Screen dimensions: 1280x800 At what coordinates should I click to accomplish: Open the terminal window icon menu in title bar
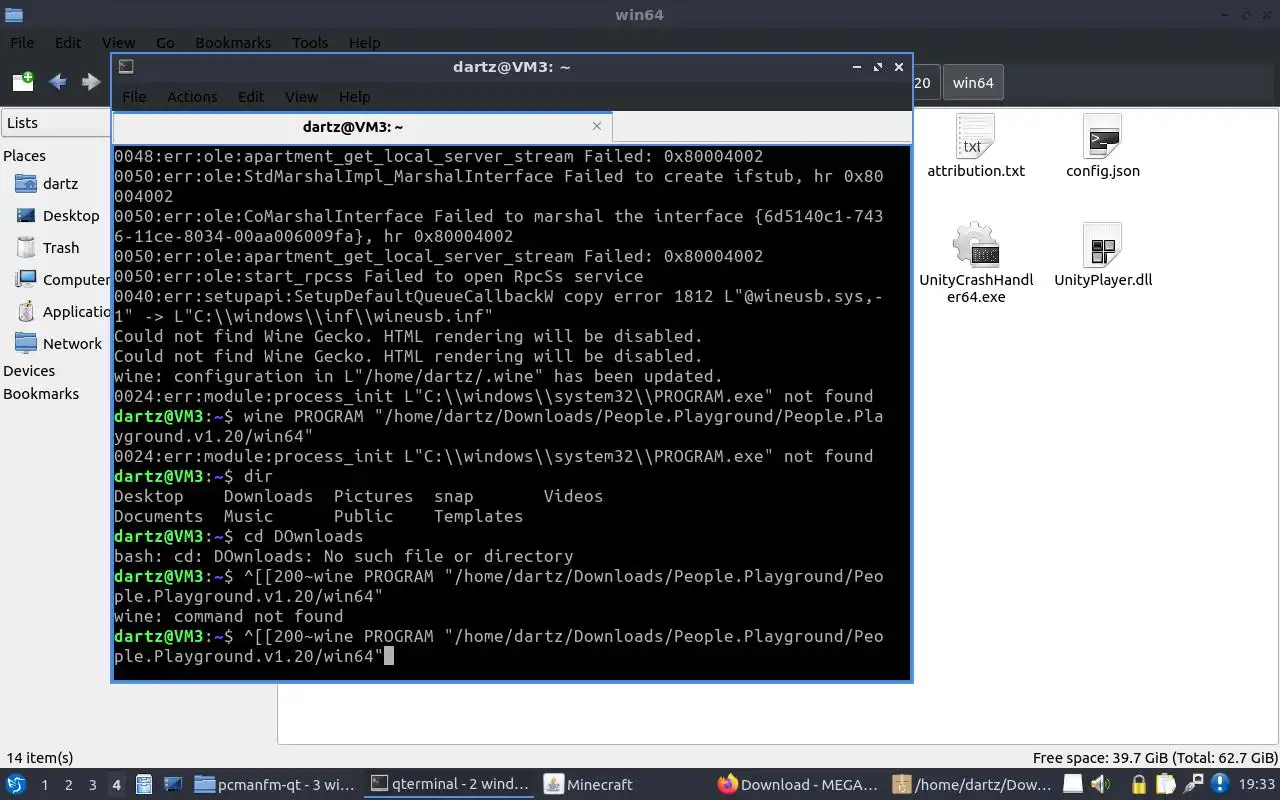point(126,67)
